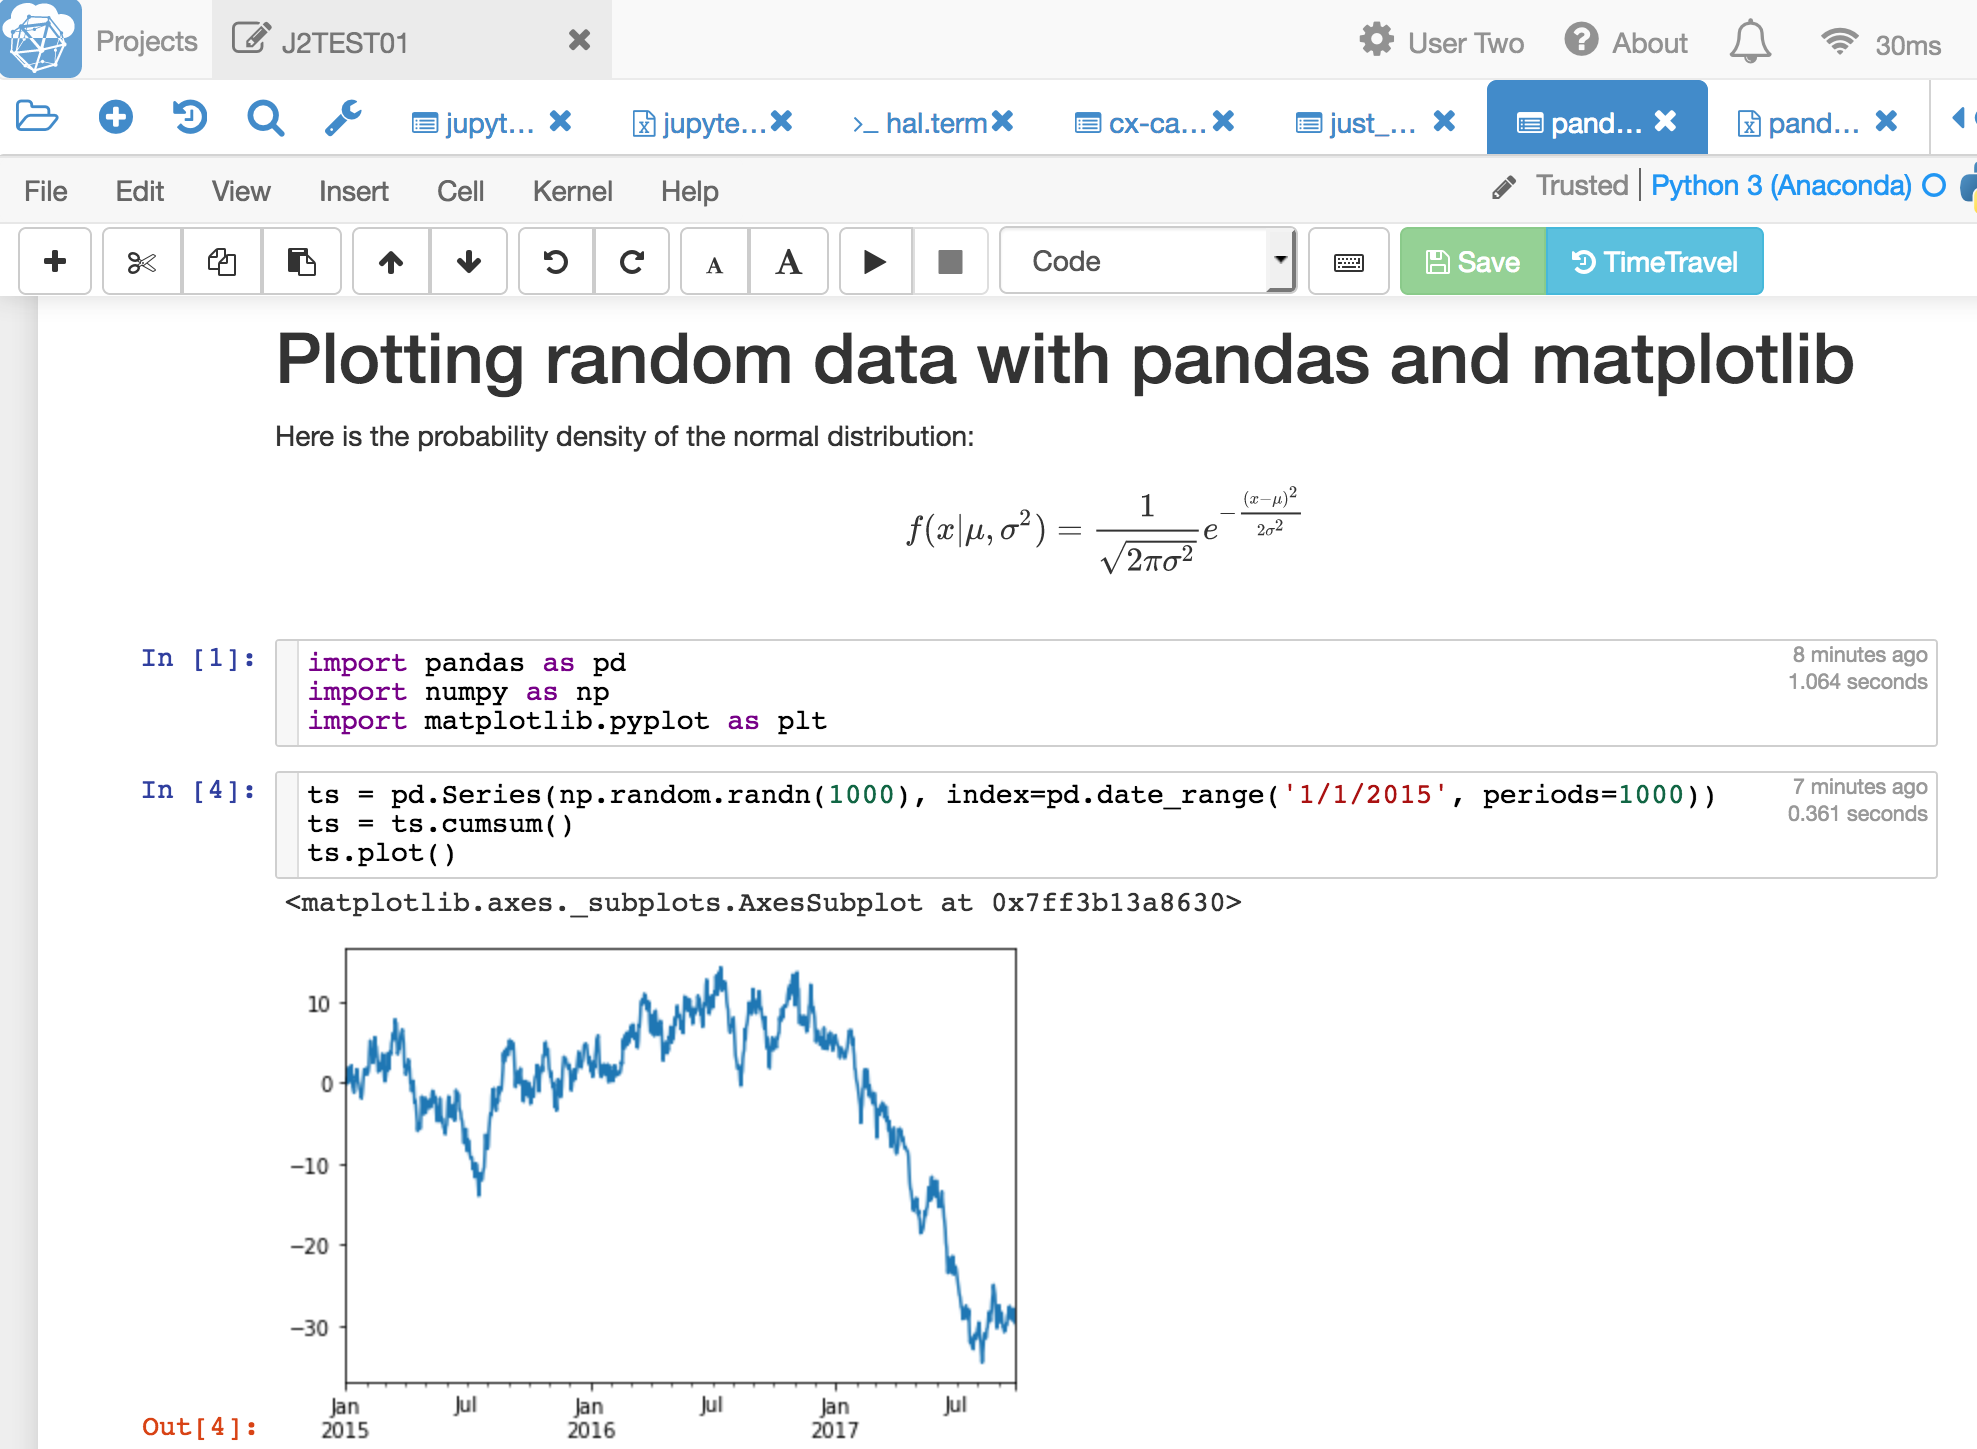Screen dimensions: 1977x1449
Task: Open the Kernel menu
Action: click(x=572, y=191)
